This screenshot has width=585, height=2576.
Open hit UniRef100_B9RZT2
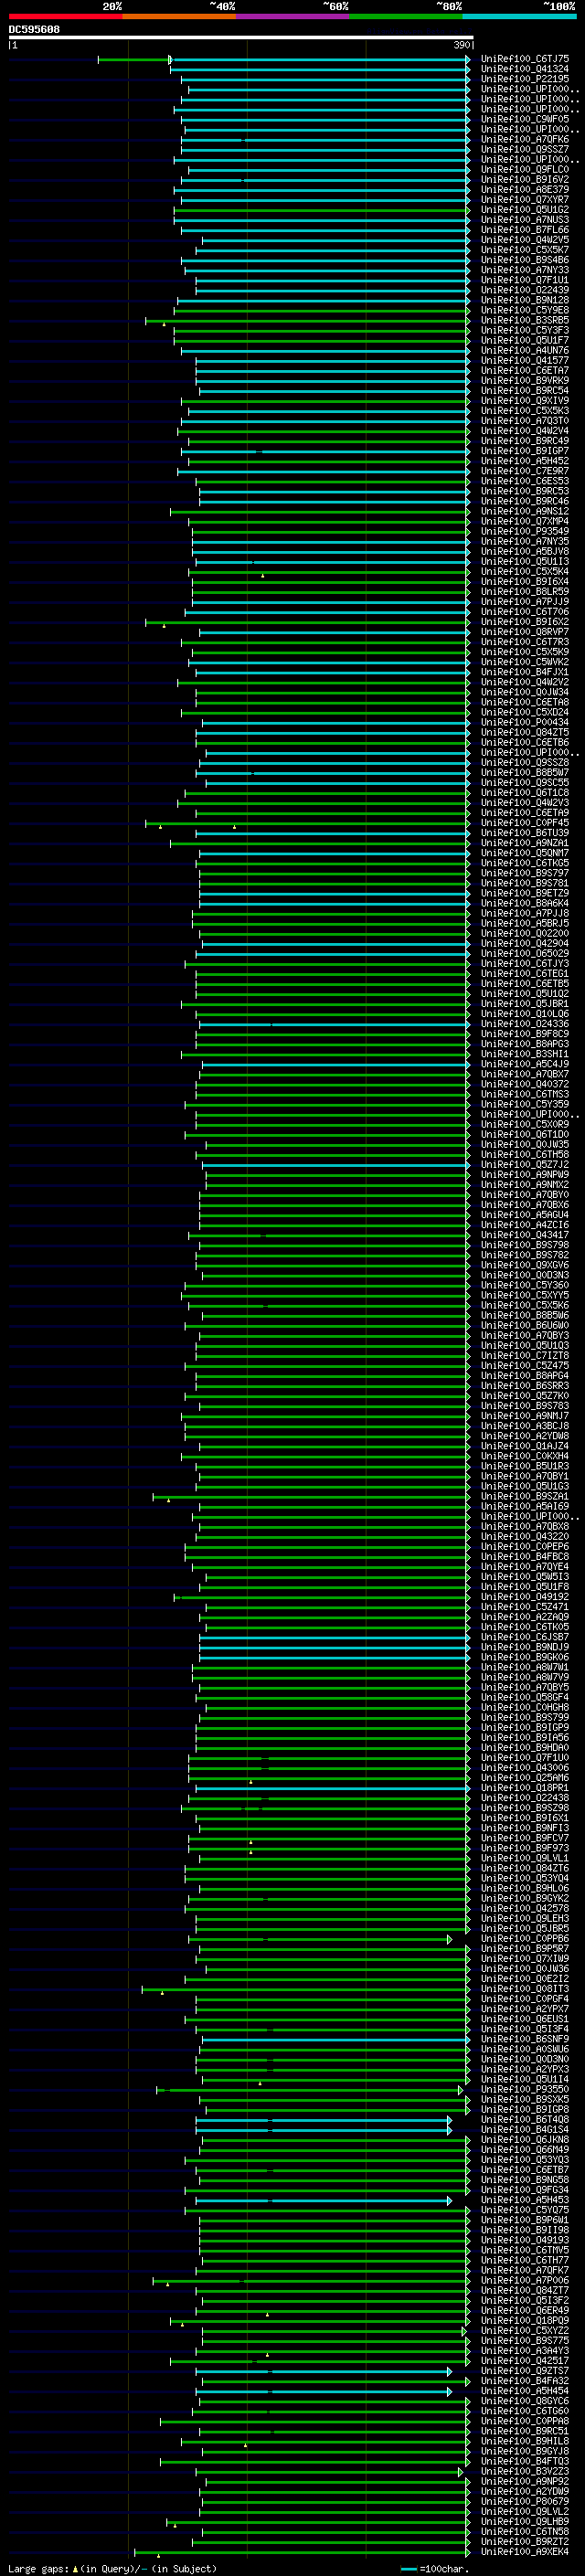click(525, 2540)
